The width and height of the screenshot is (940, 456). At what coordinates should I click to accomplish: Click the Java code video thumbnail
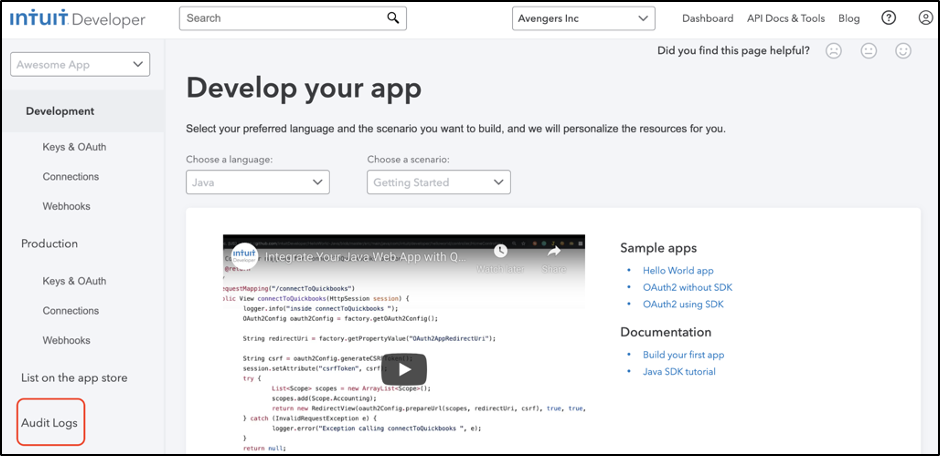point(404,345)
